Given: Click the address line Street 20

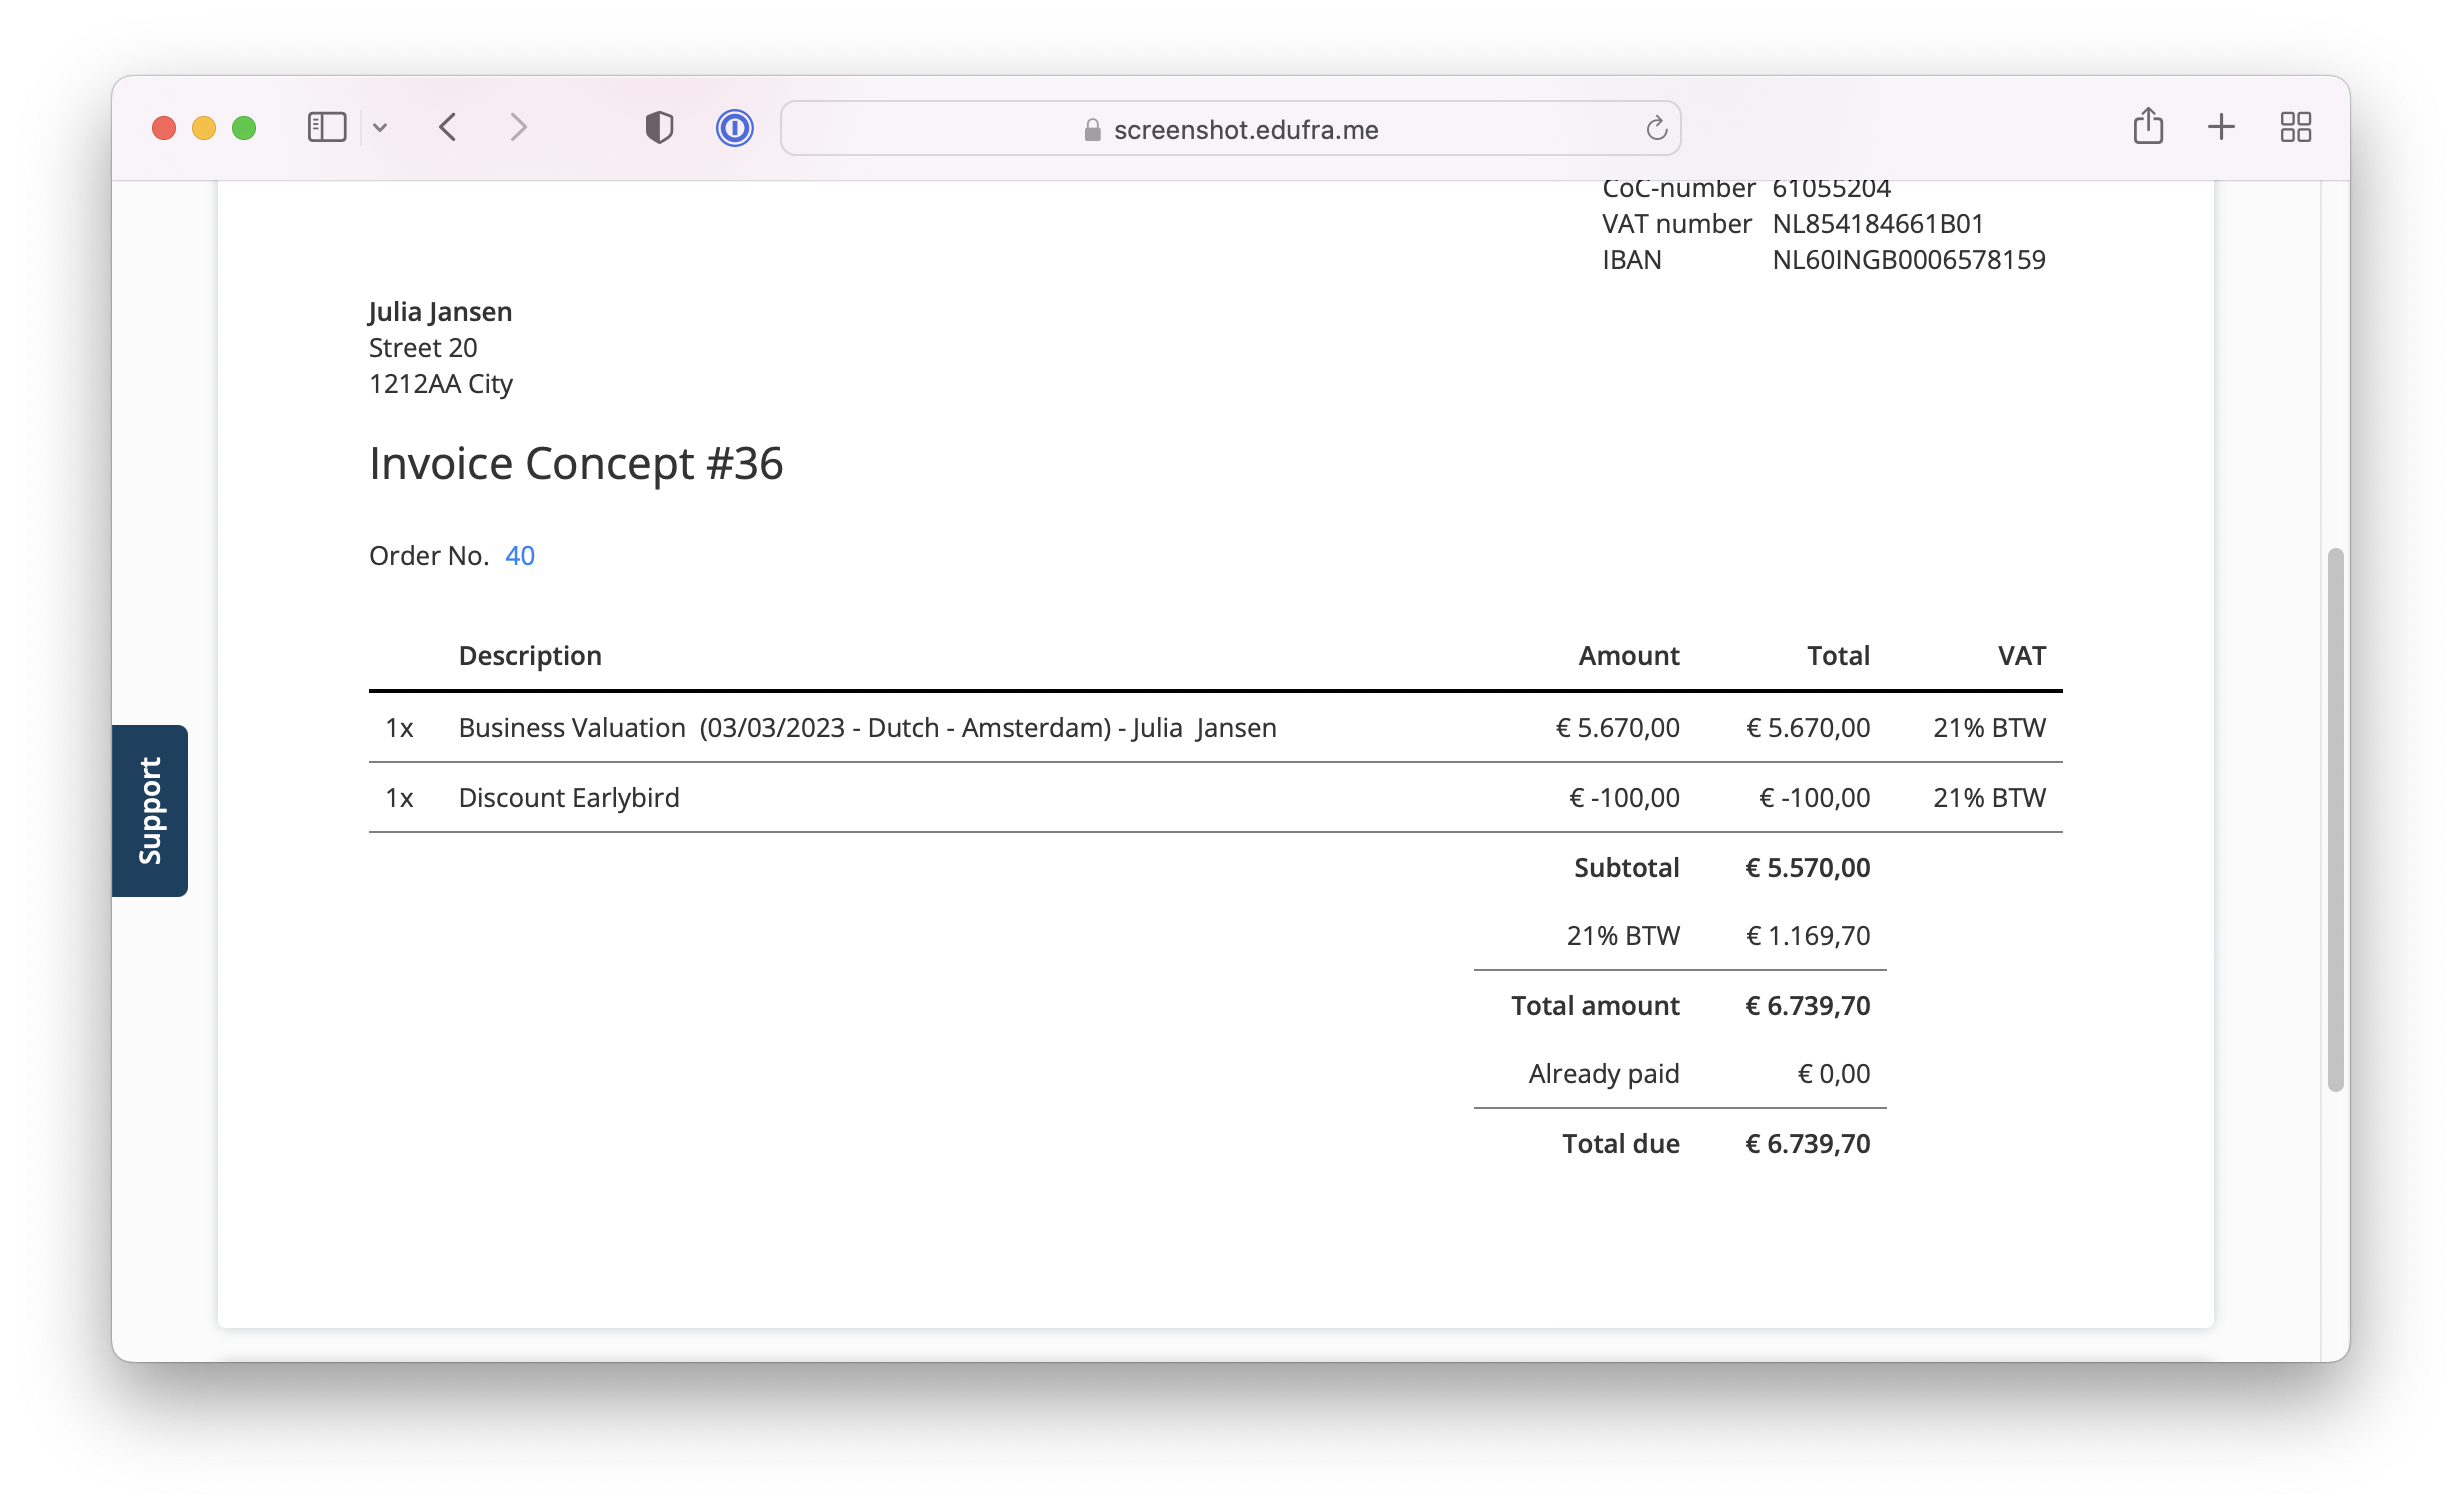Looking at the screenshot, I should pos(423,348).
